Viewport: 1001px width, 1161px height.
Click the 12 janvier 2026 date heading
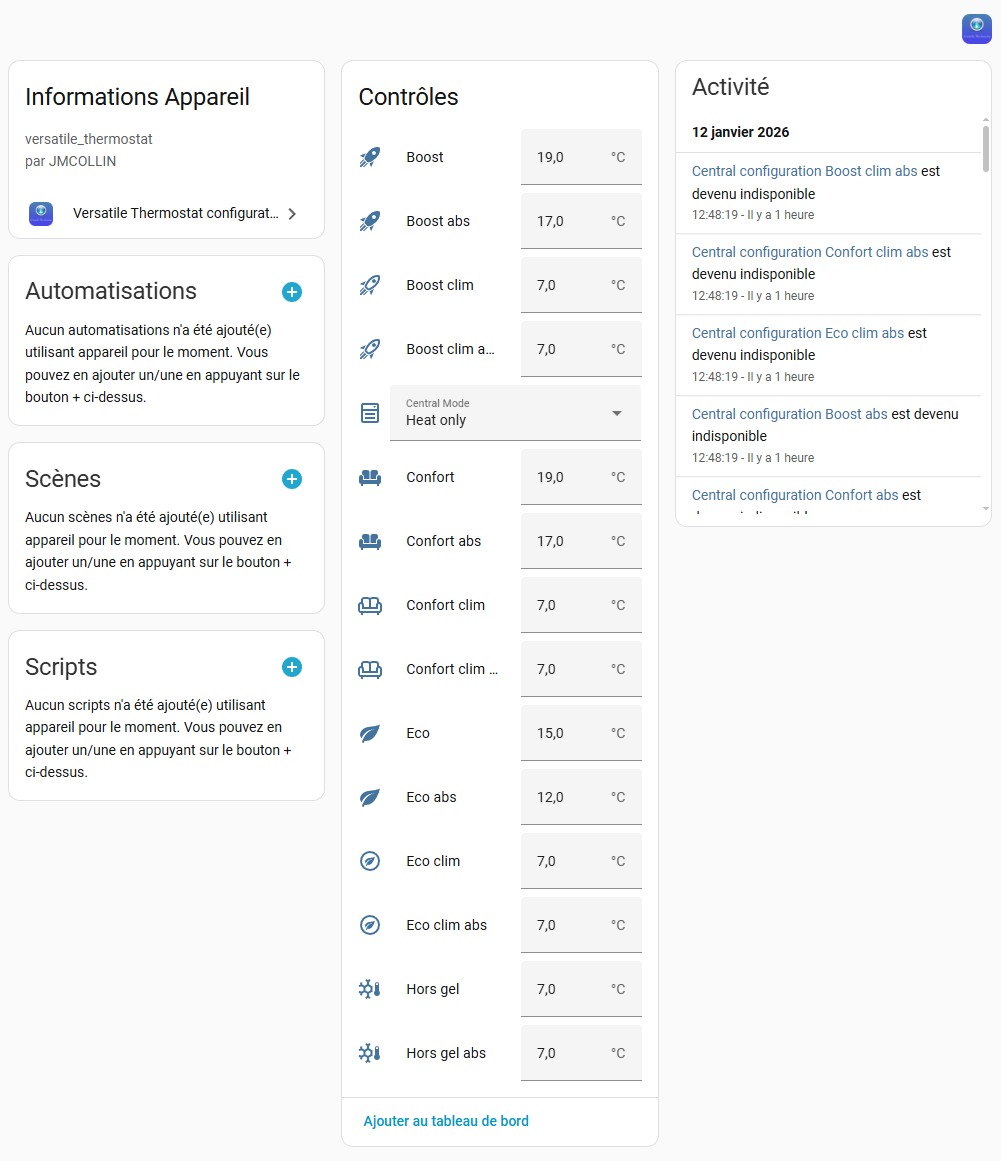click(x=740, y=132)
